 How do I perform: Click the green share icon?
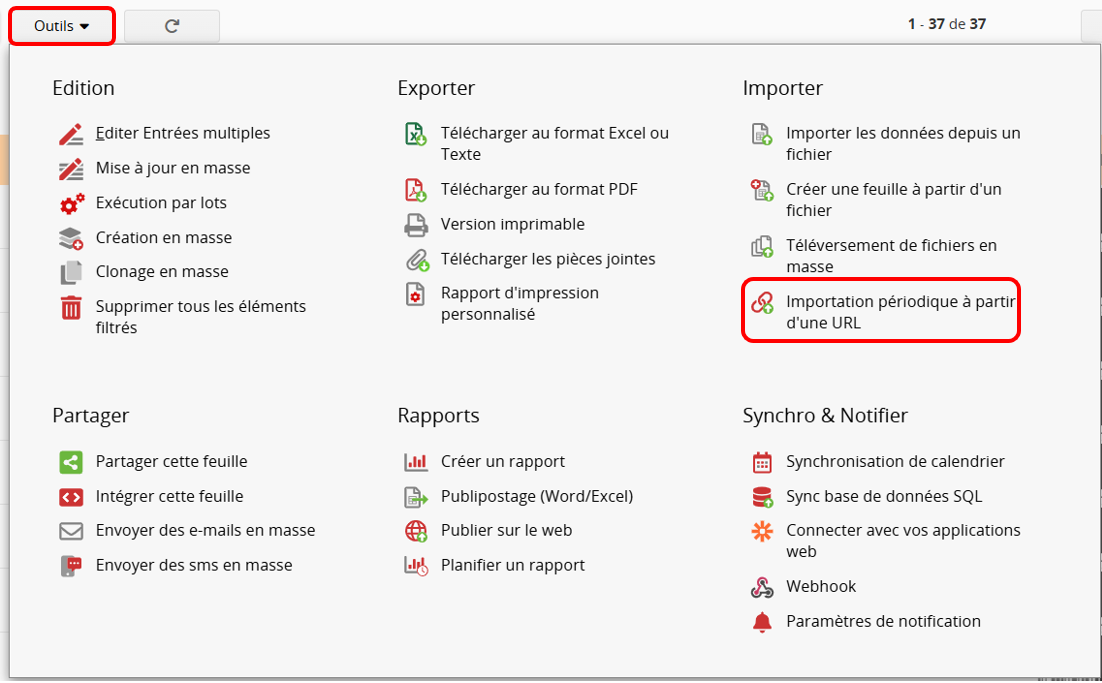coord(71,462)
